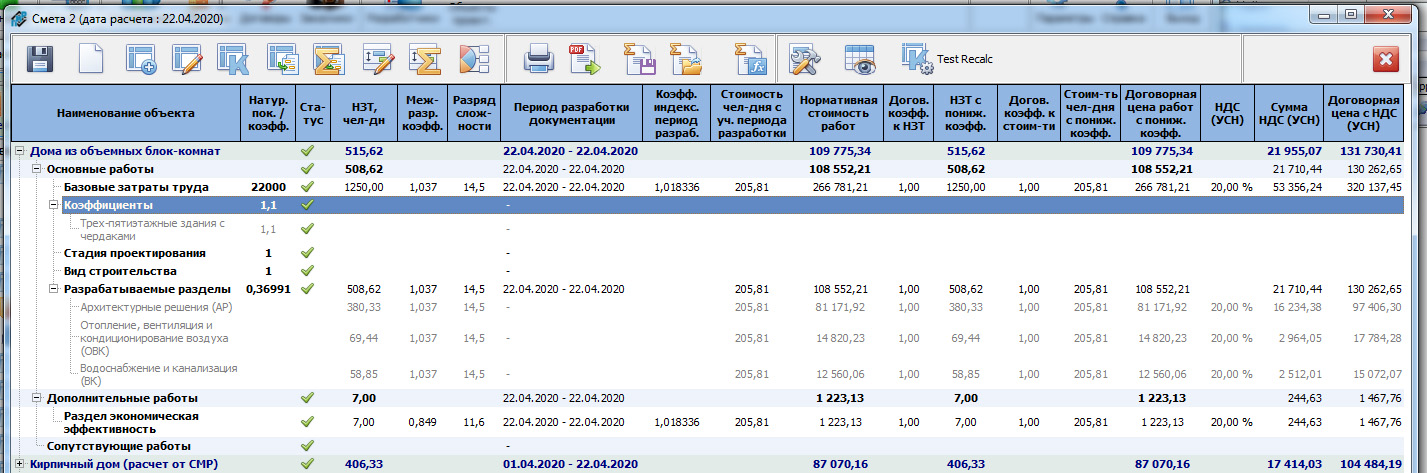The width and height of the screenshot is (1427, 473).
Task: Click Нормативная стоимость работ column header
Action: pos(837,113)
